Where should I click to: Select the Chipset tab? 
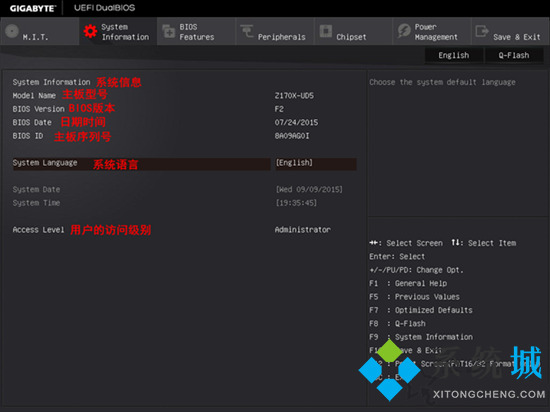coord(353,32)
